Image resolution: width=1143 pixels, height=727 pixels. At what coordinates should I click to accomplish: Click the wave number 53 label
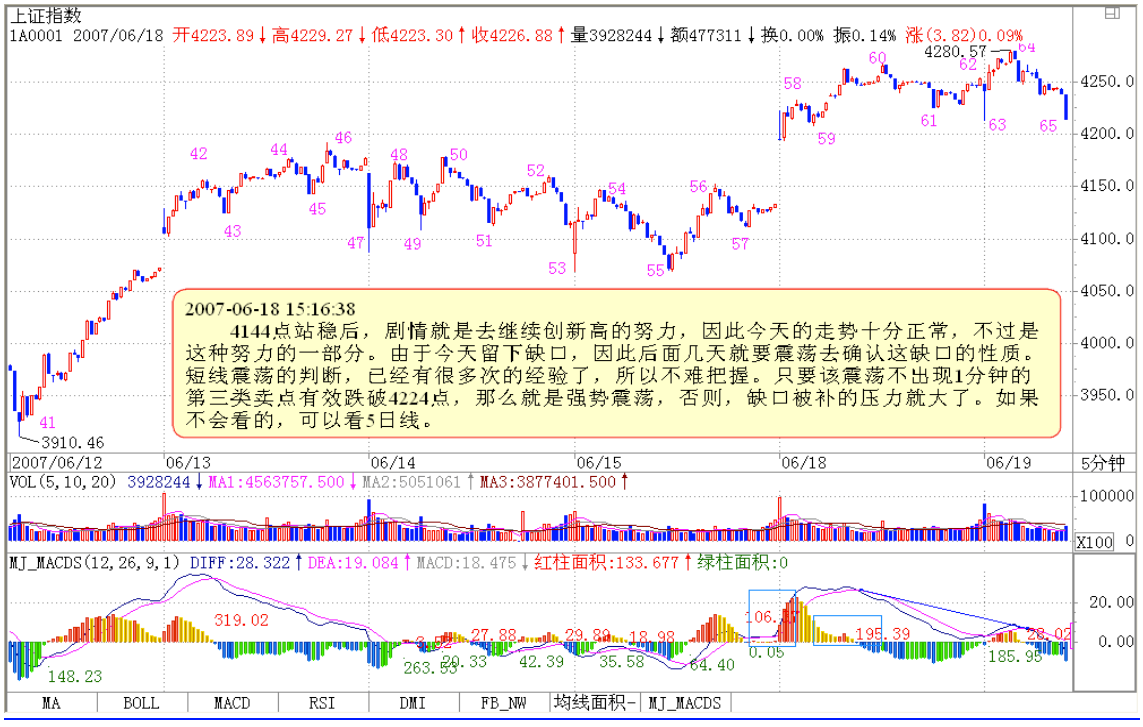pos(558,268)
